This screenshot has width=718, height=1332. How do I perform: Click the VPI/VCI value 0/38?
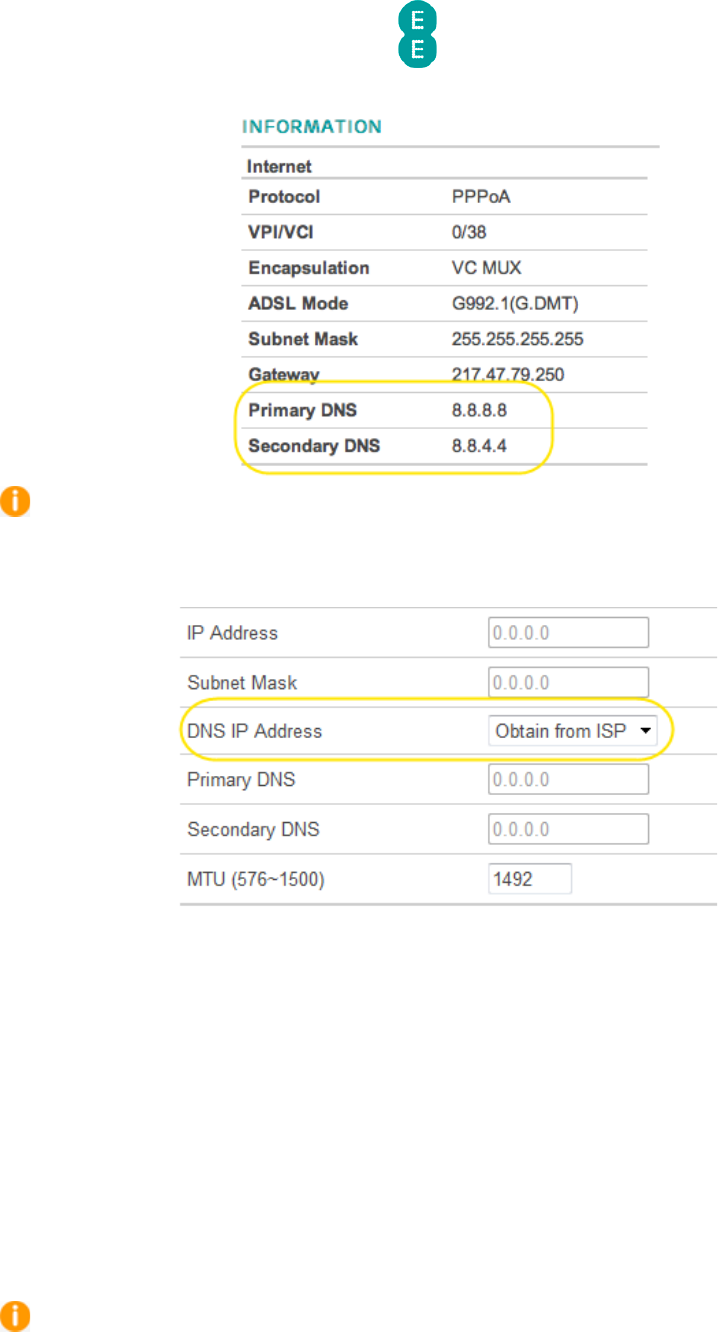pos(468,232)
